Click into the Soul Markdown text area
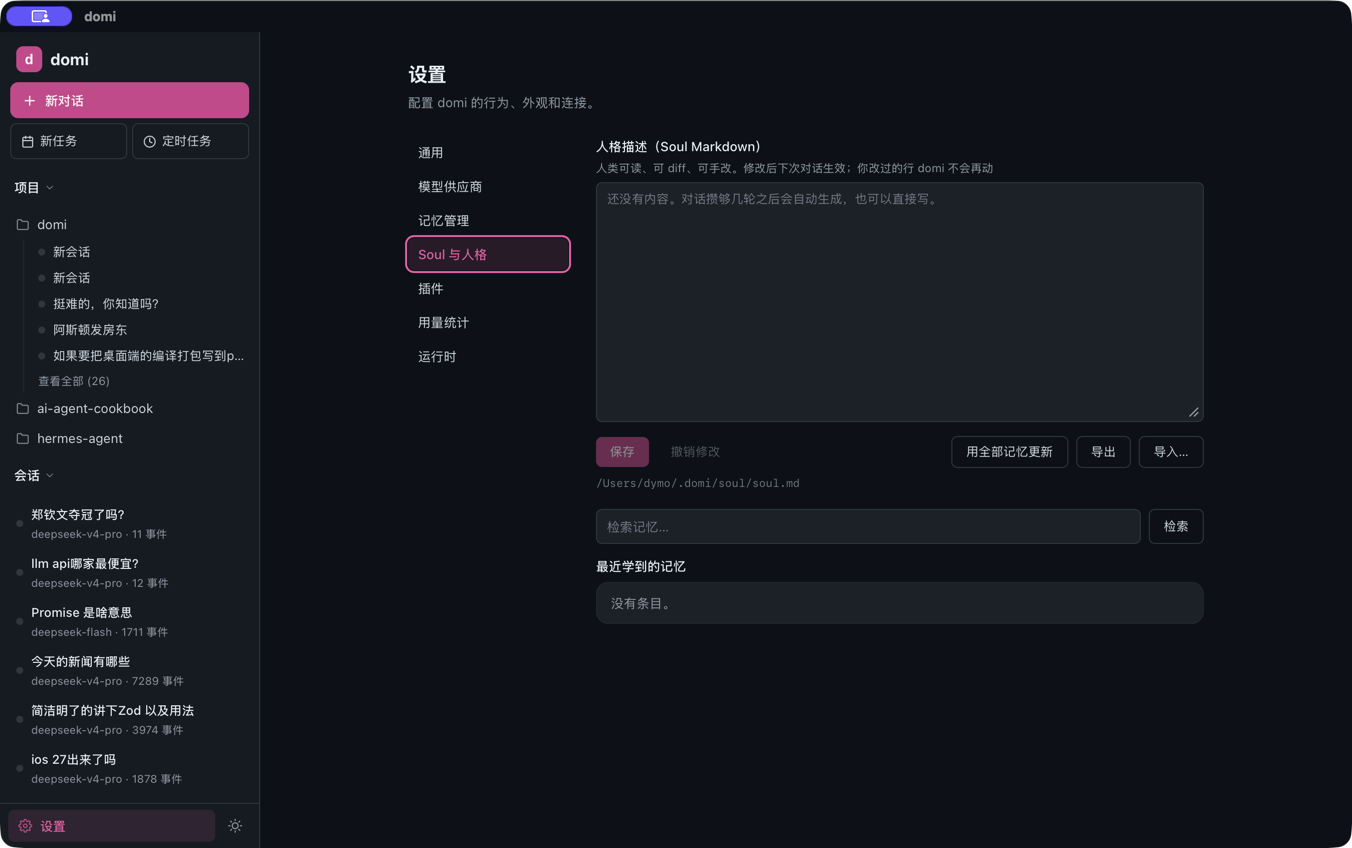The image size is (1352, 848). pyautogui.click(x=900, y=302)
